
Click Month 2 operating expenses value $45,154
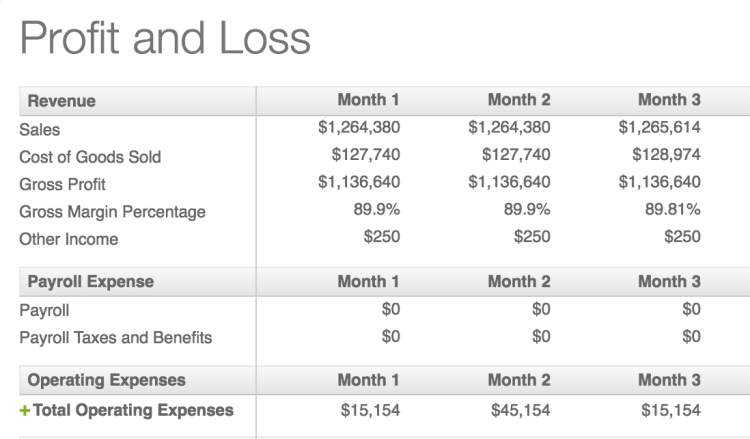[x=520, y=410]
